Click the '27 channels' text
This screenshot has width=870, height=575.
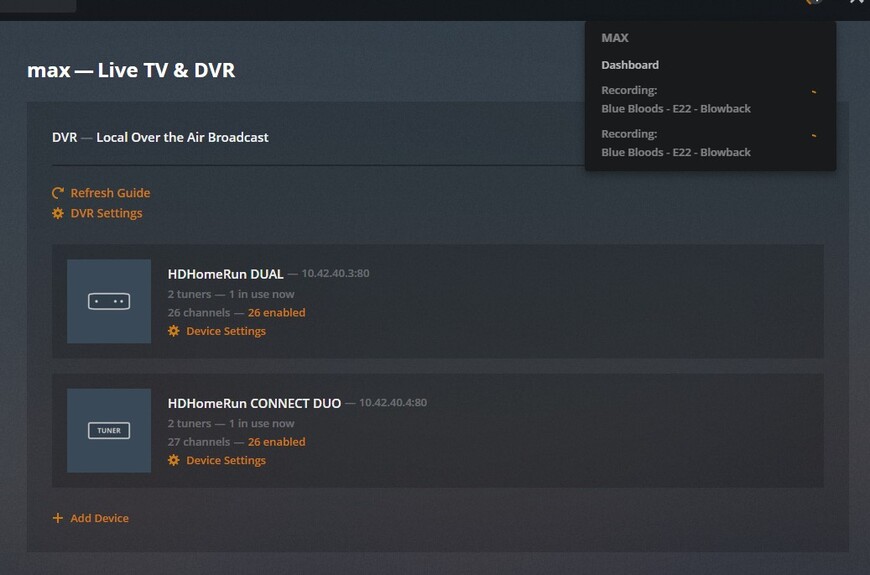199,442
